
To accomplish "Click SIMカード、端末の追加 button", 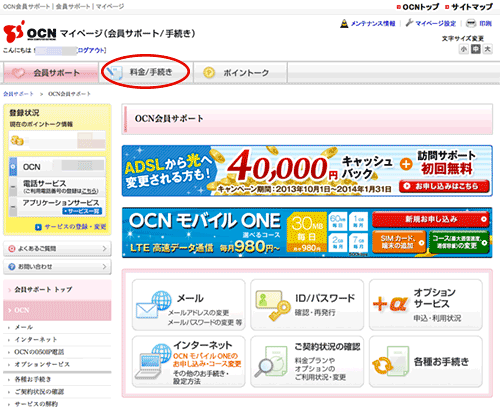I will click(399, 242).
